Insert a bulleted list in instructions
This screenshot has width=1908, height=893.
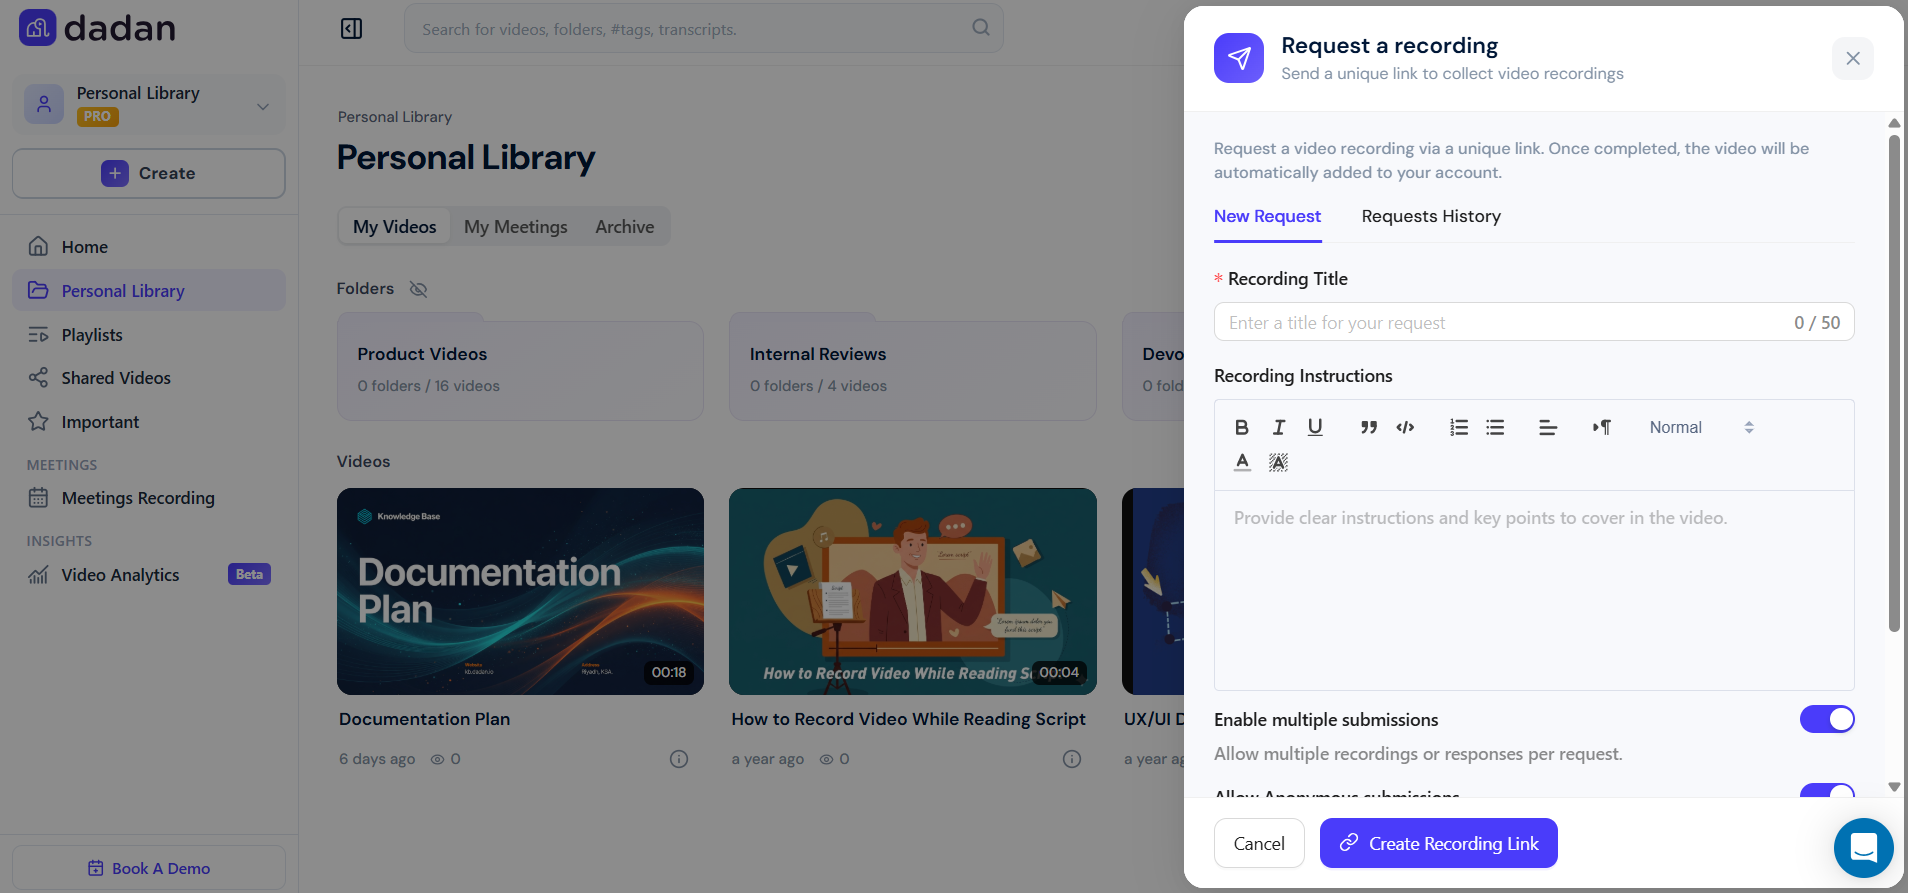(x=1495, y=427)
